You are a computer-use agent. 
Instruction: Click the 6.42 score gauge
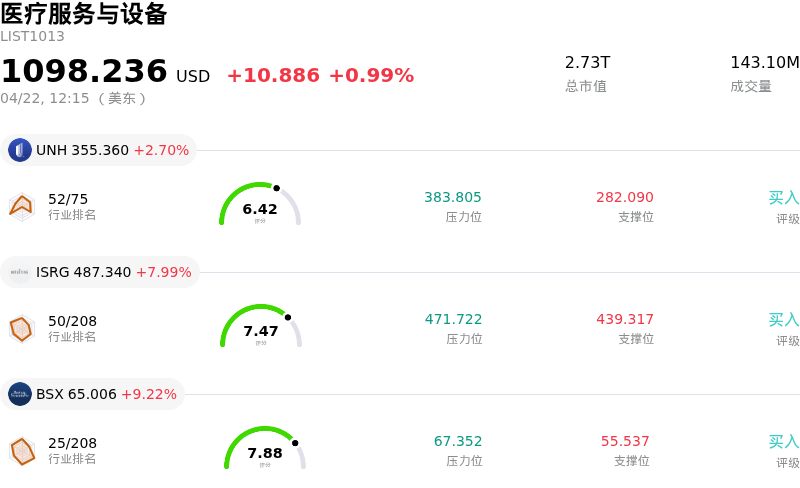coord(260,206)
